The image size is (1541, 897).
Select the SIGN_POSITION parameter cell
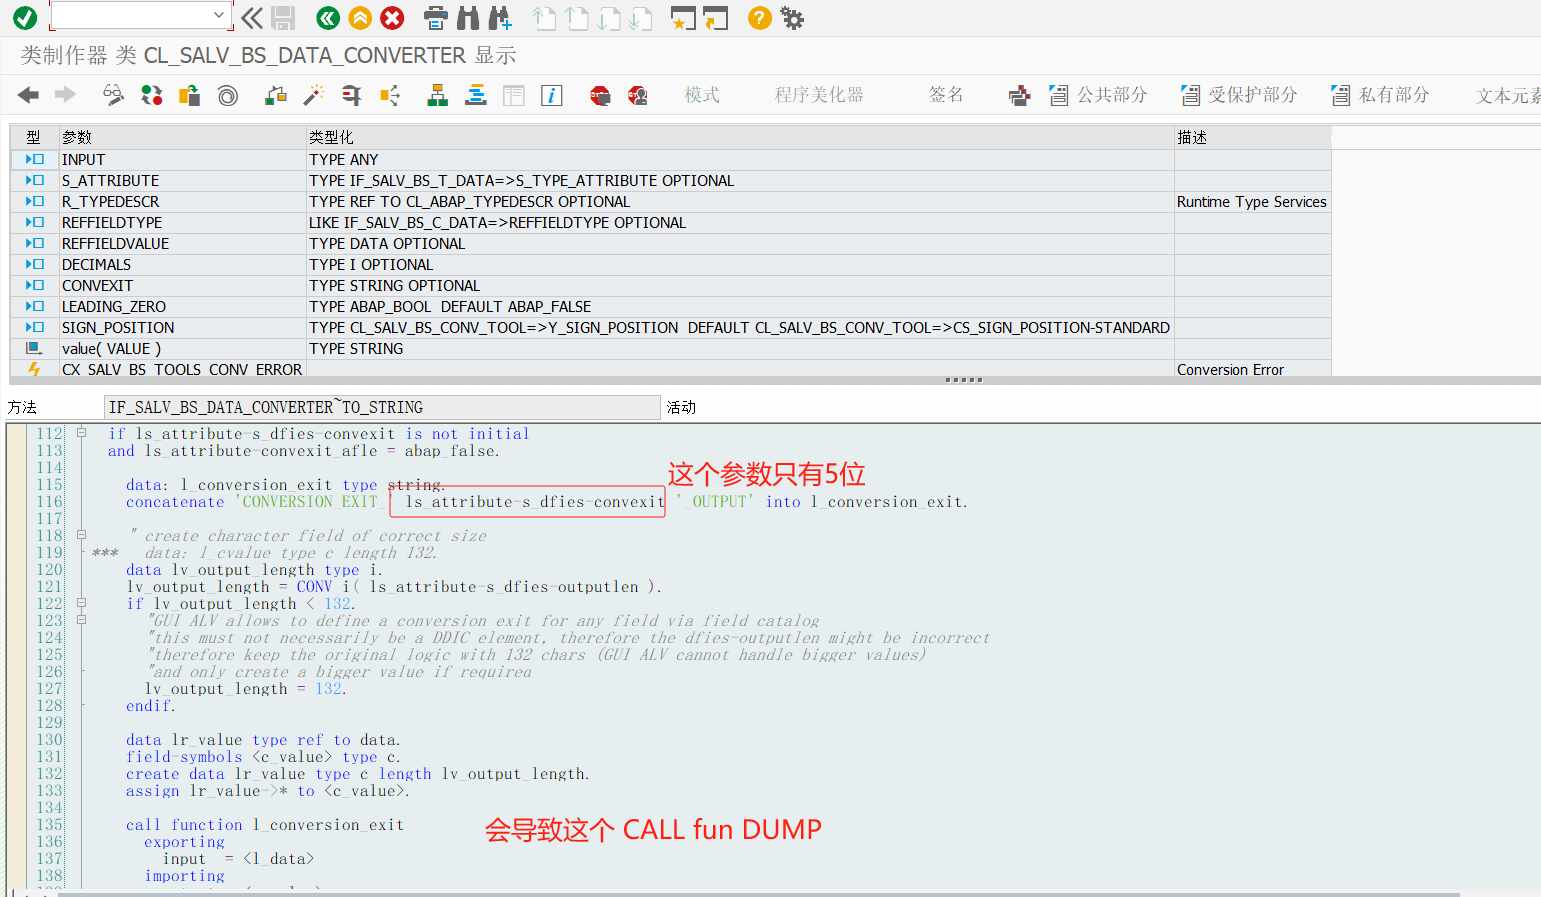tap(182, 327)
